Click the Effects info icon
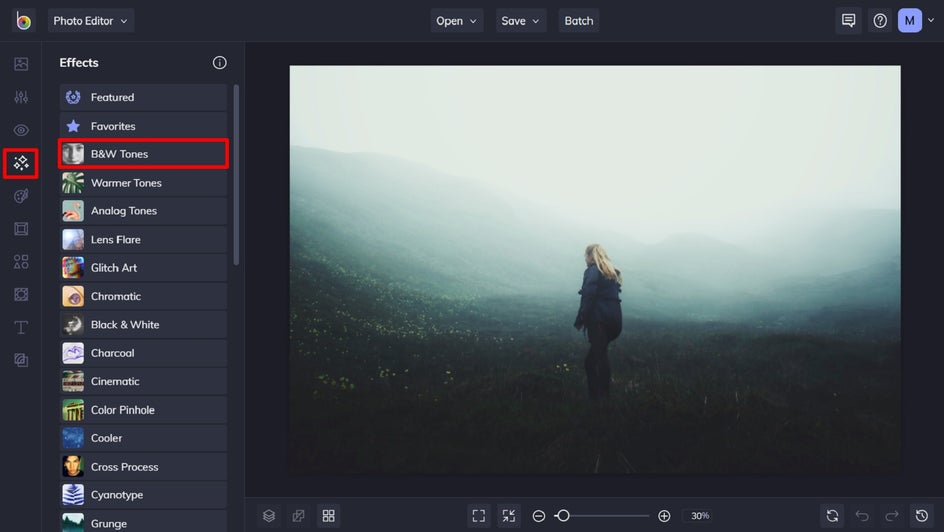The height and width of the screenshot is (532, 944). click(220, 63)
